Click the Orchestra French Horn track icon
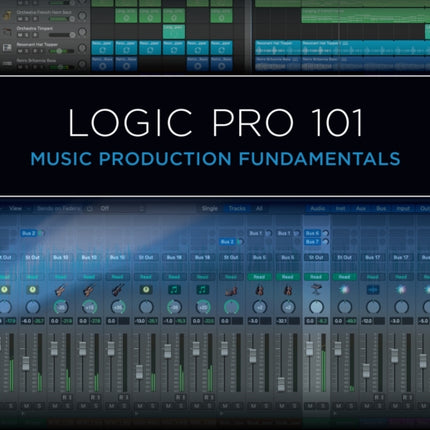The image size is (430, 430). 7,16
